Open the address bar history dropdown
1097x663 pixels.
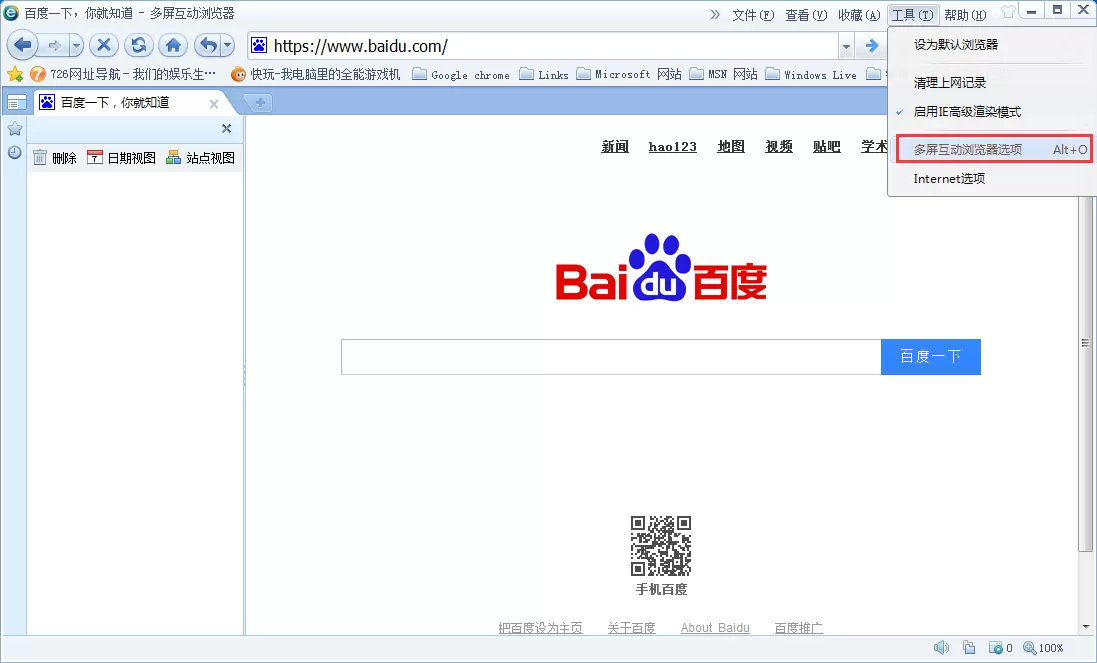click(847, 47)
